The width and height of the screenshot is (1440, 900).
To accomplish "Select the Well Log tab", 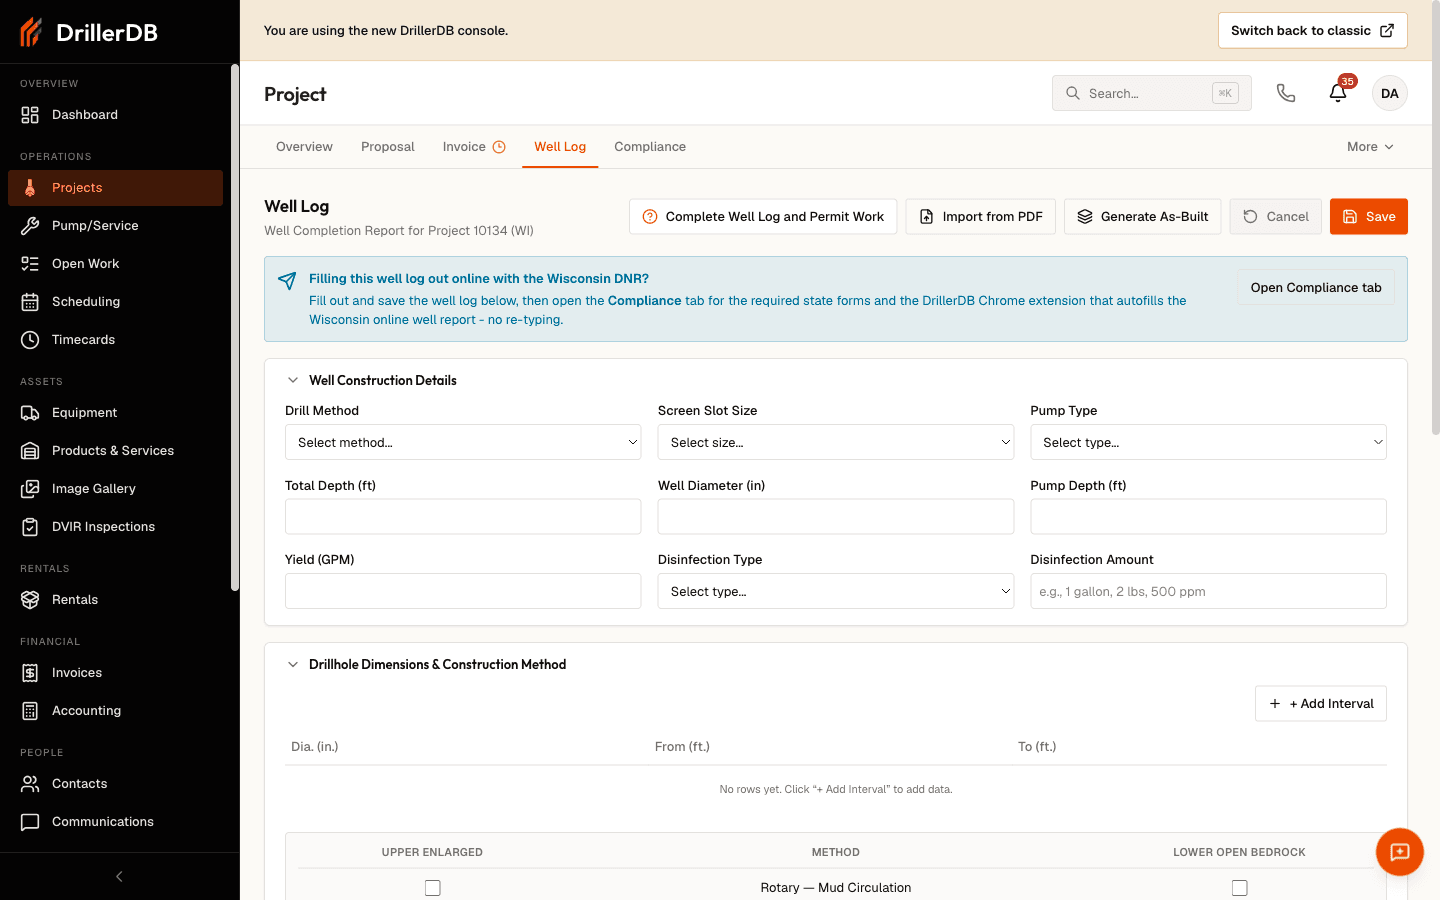I will pyautogui.click(x=560, y=147).
